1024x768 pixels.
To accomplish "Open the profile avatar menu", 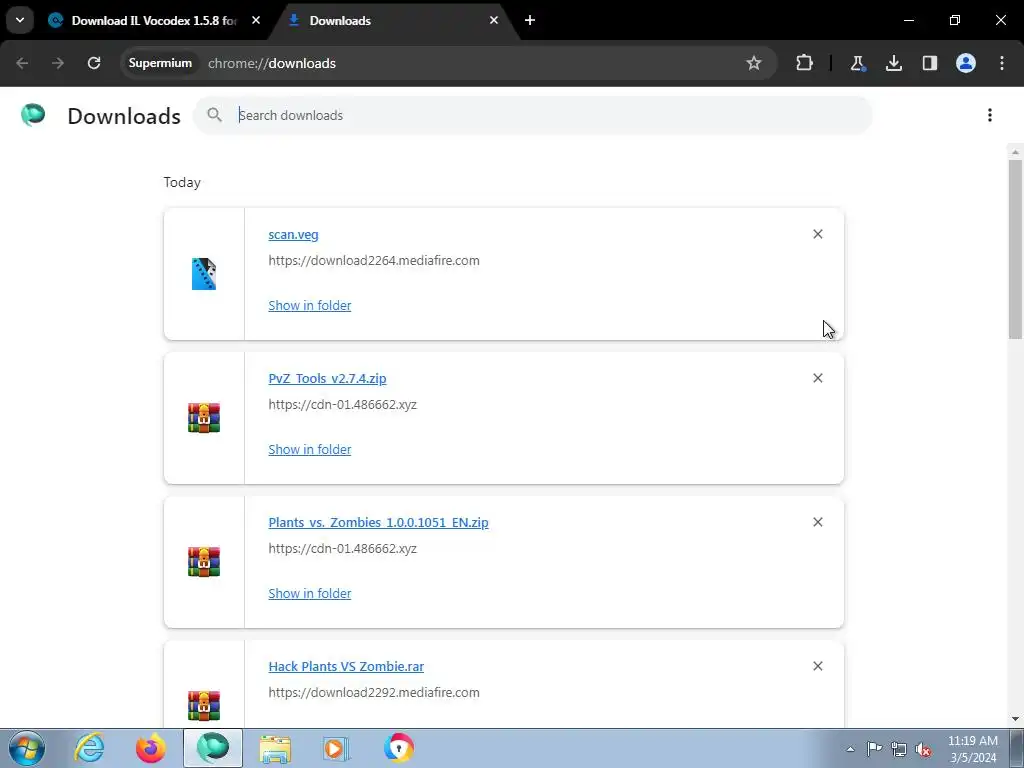I will click(x=966, y=63).
